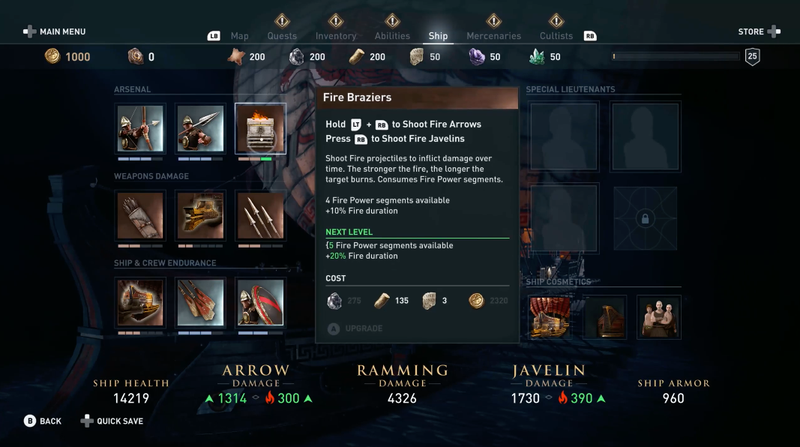Open the arrow quiver weapons damage upgrade
This screenshot has height=447, width=800.
click(x=140, y=215)
